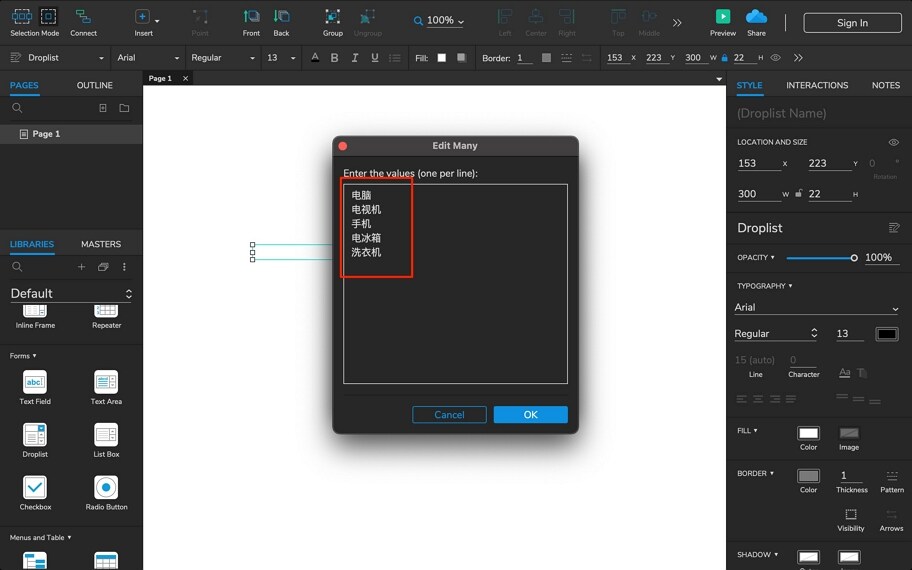Select the Text Field widget
The width and height of the screenshot is (912, 570).
[x=35, y=387]
